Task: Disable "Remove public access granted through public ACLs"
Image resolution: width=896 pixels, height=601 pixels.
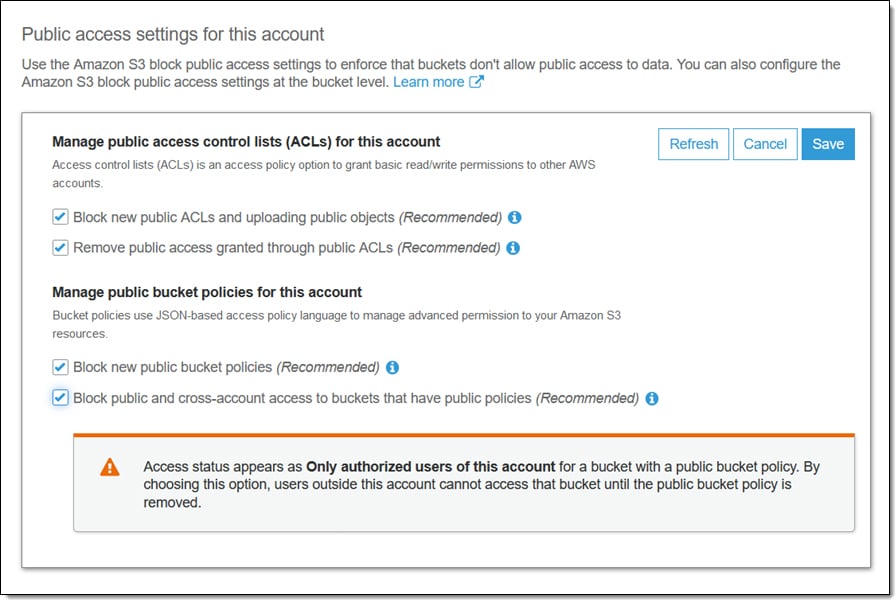Action: coord(60,247)
